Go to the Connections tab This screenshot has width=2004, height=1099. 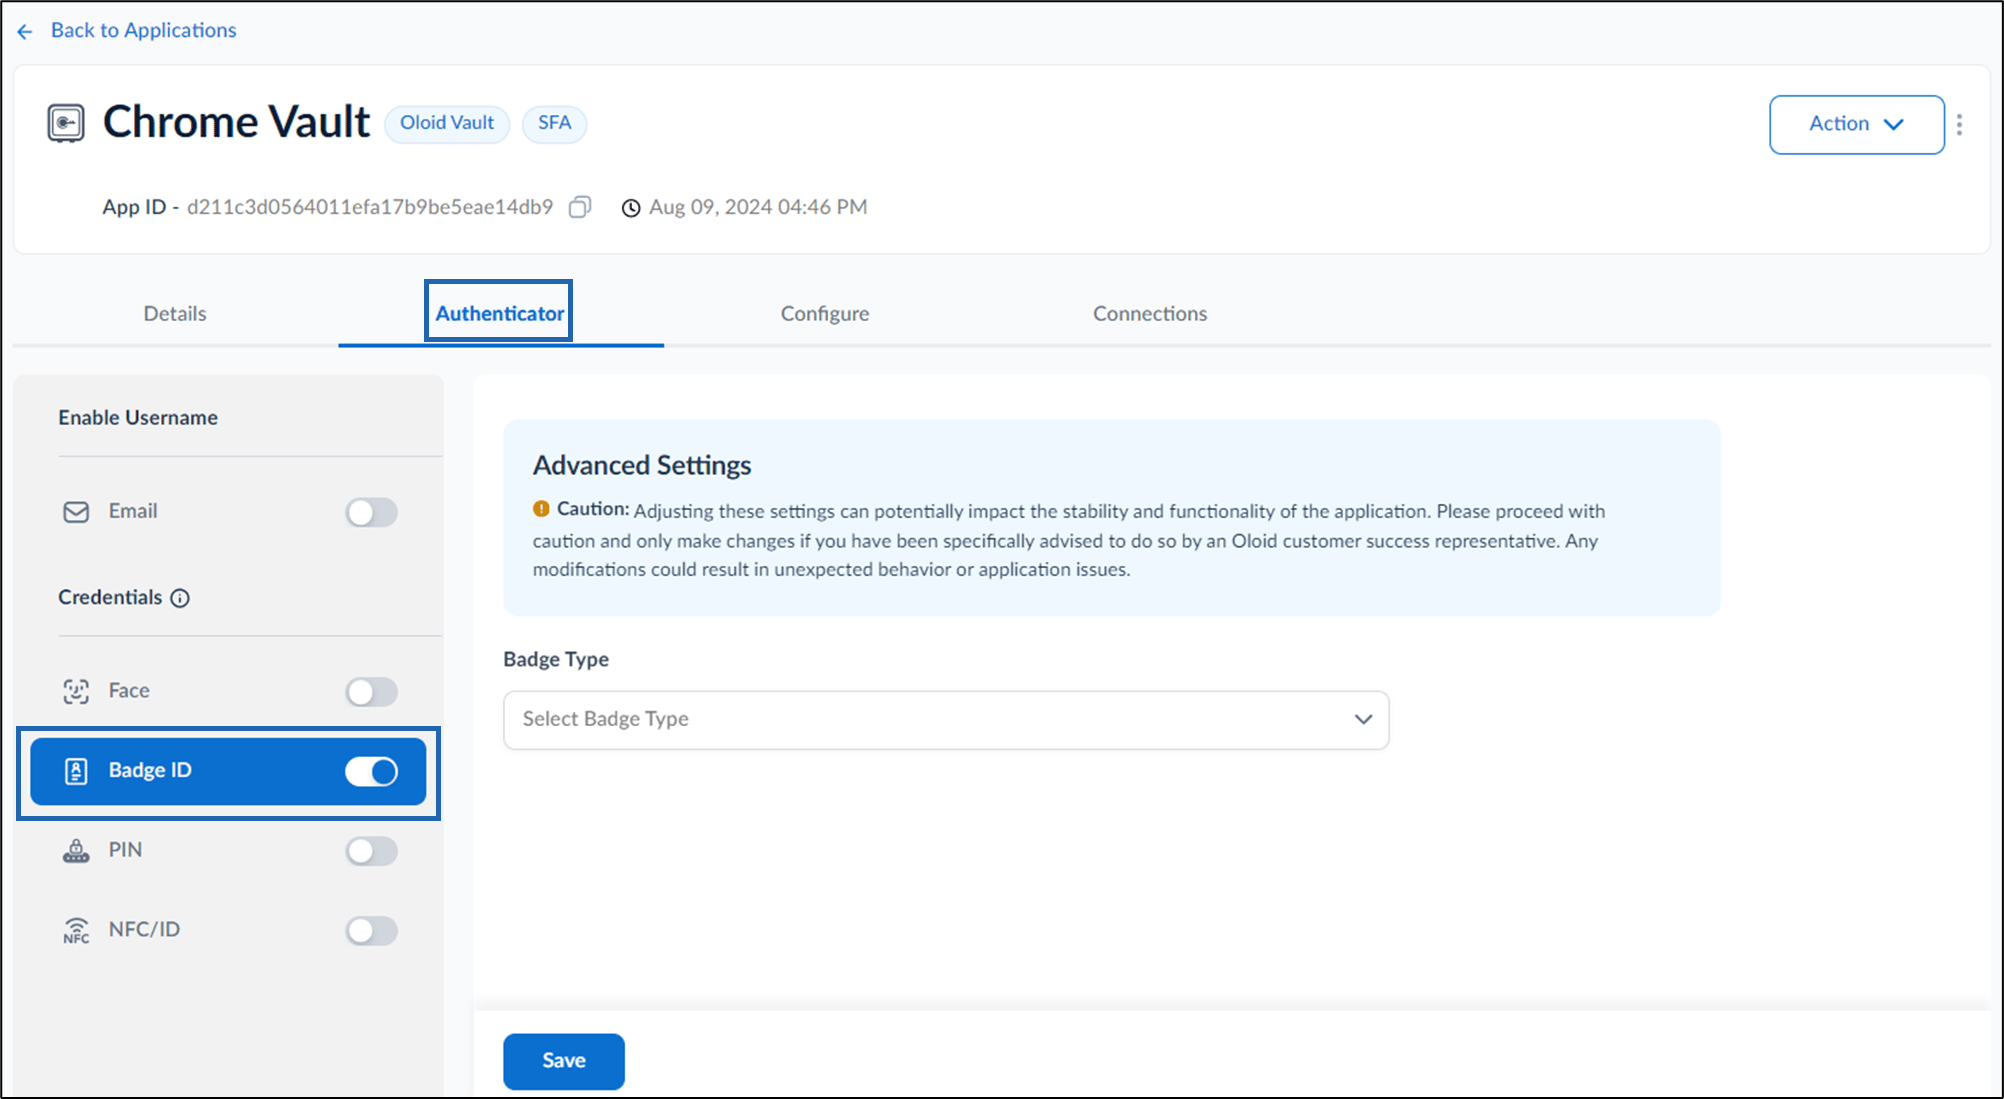pos(1150,314)
